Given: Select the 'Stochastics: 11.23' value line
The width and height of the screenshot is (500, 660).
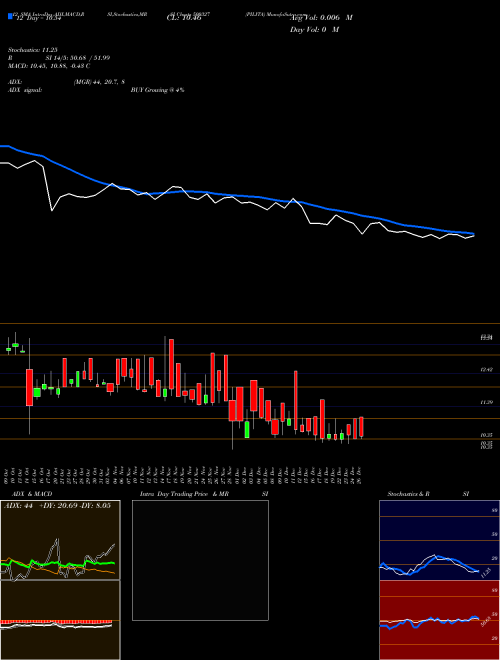Looking at the screenshot, I should pyautogui.click(x=35, y=50).
